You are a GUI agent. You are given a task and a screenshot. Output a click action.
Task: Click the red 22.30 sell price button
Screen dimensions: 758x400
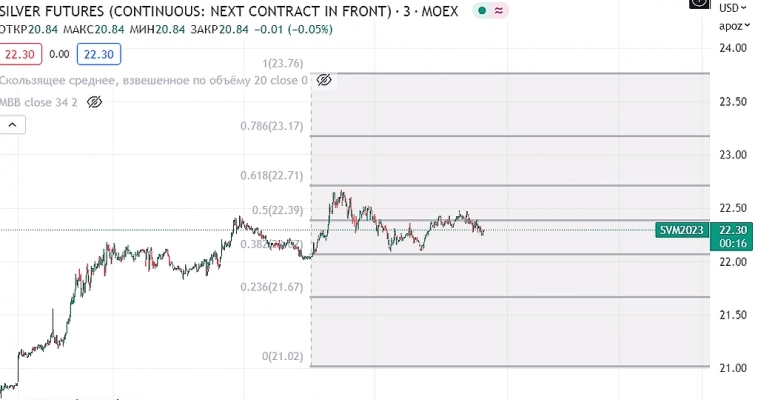(20, 55)
